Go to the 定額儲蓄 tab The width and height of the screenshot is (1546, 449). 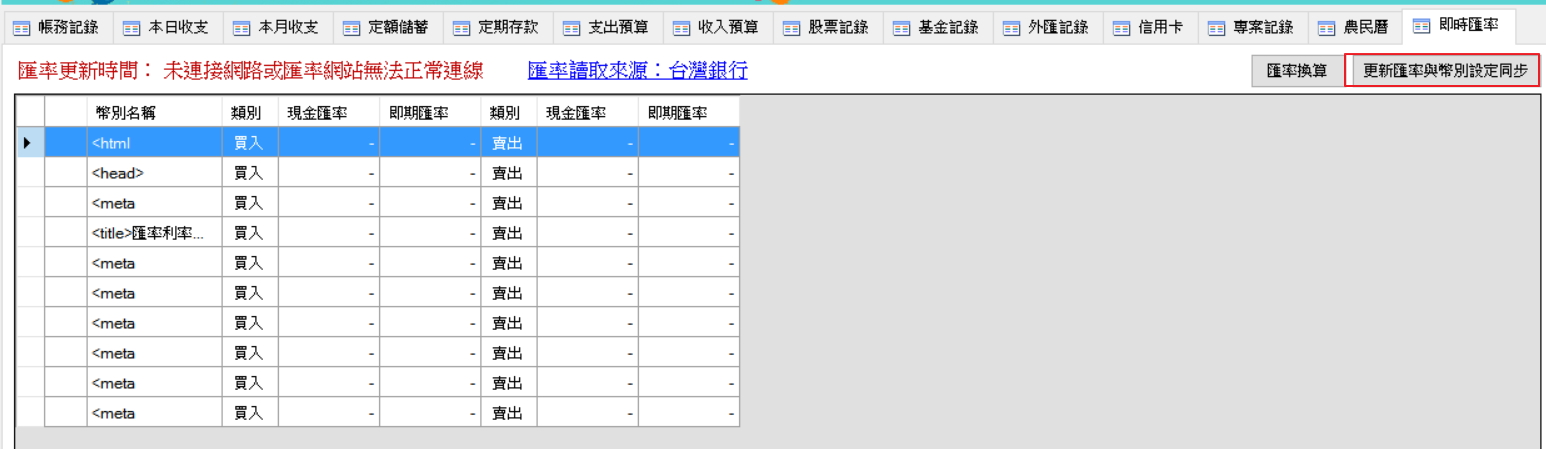388,27
